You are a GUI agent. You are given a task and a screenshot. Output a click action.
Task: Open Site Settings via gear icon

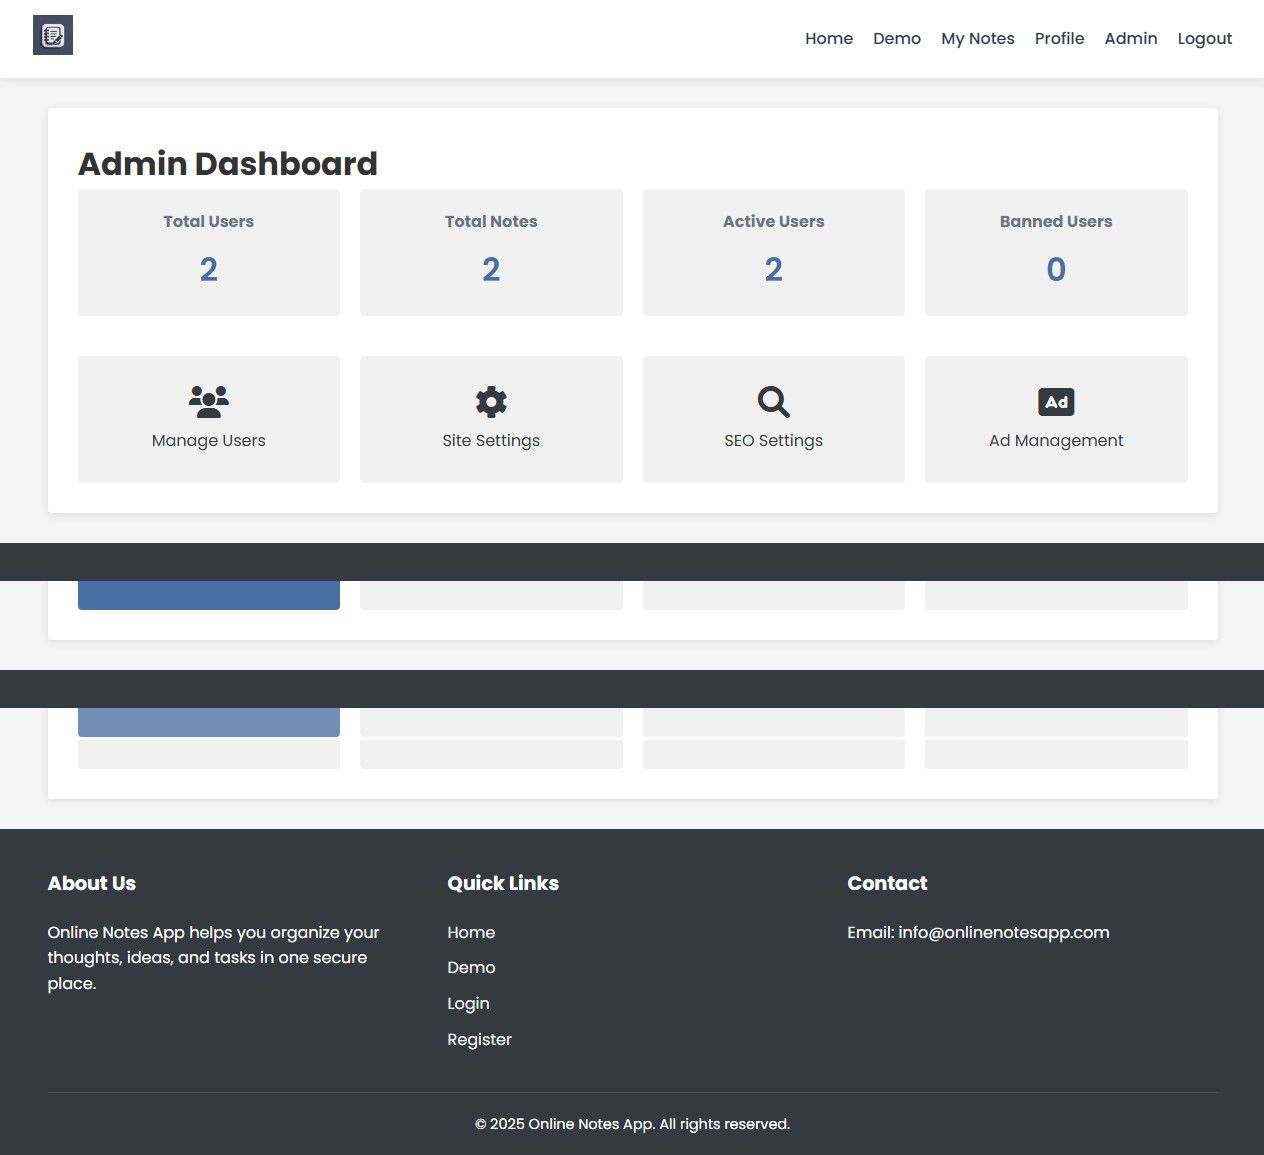pyautogui.click(x=491, y=402)
